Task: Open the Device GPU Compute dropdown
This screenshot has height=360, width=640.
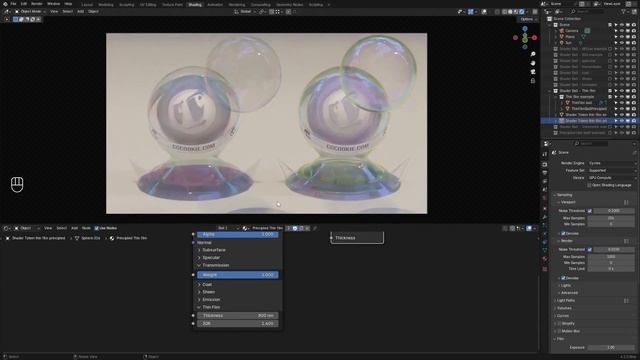Action: (611, 178)
